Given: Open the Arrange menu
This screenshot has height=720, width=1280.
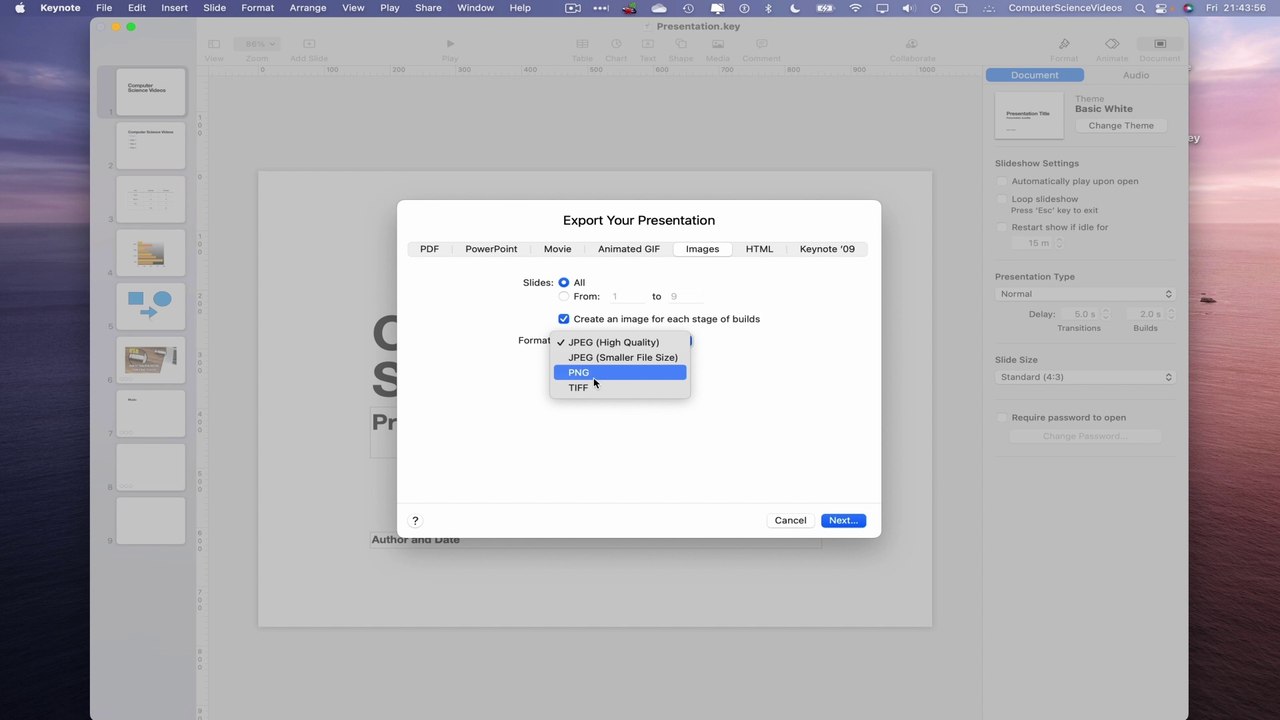Looking at the screenshot, I should [x=307, y=8].
